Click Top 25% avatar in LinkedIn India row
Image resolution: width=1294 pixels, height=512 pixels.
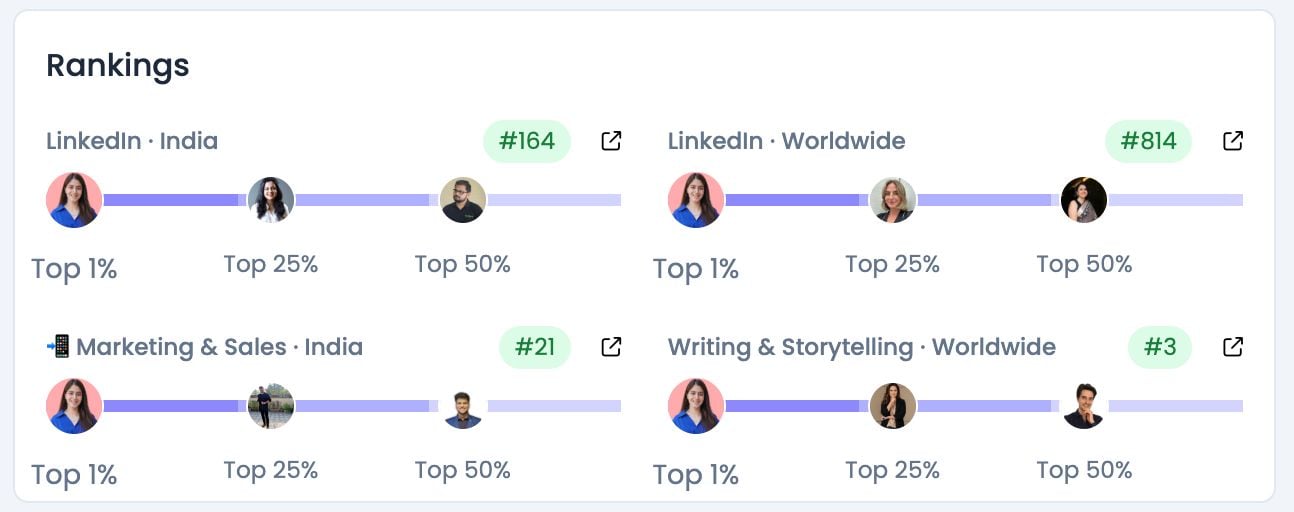(x=271, y=200)
